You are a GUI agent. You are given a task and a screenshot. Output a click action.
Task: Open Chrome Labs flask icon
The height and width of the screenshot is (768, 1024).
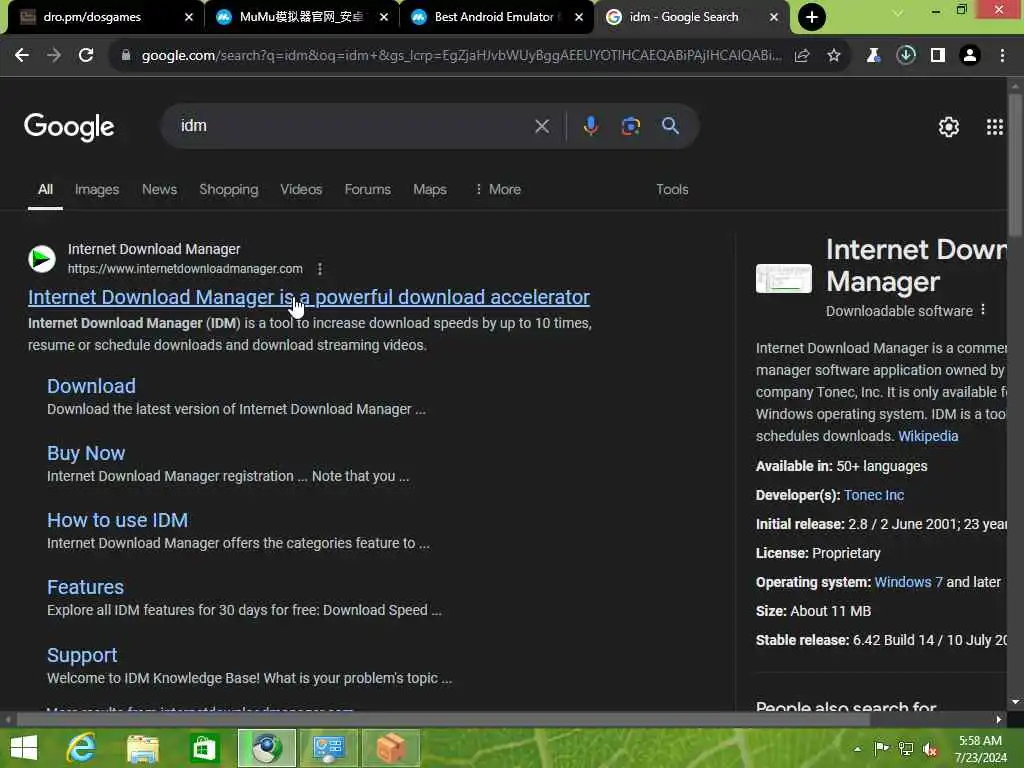coord(873,56)
